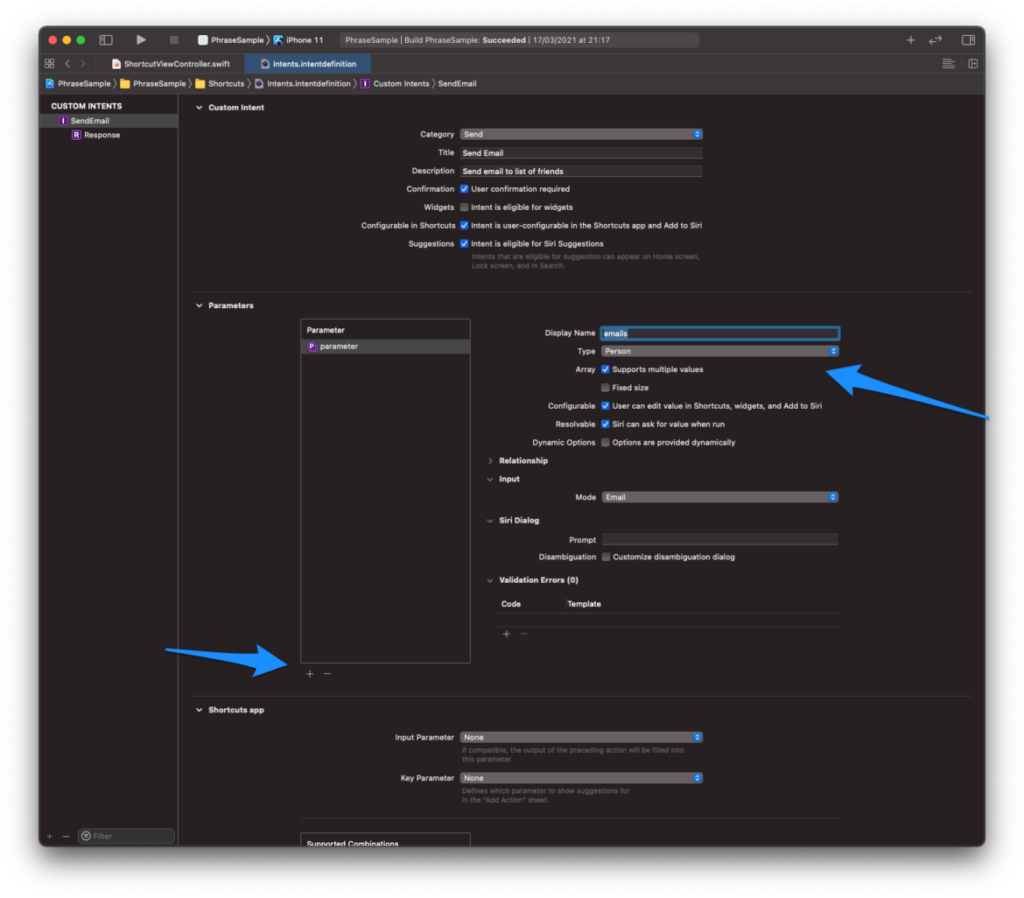Click the Display Name emails field
This screenshot has height=898, width=1024.
tap(720, 333)
